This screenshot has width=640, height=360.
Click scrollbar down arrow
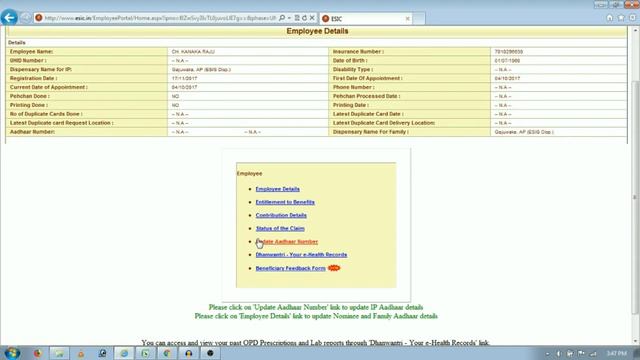pyautogui.click(x=636, y=341)
